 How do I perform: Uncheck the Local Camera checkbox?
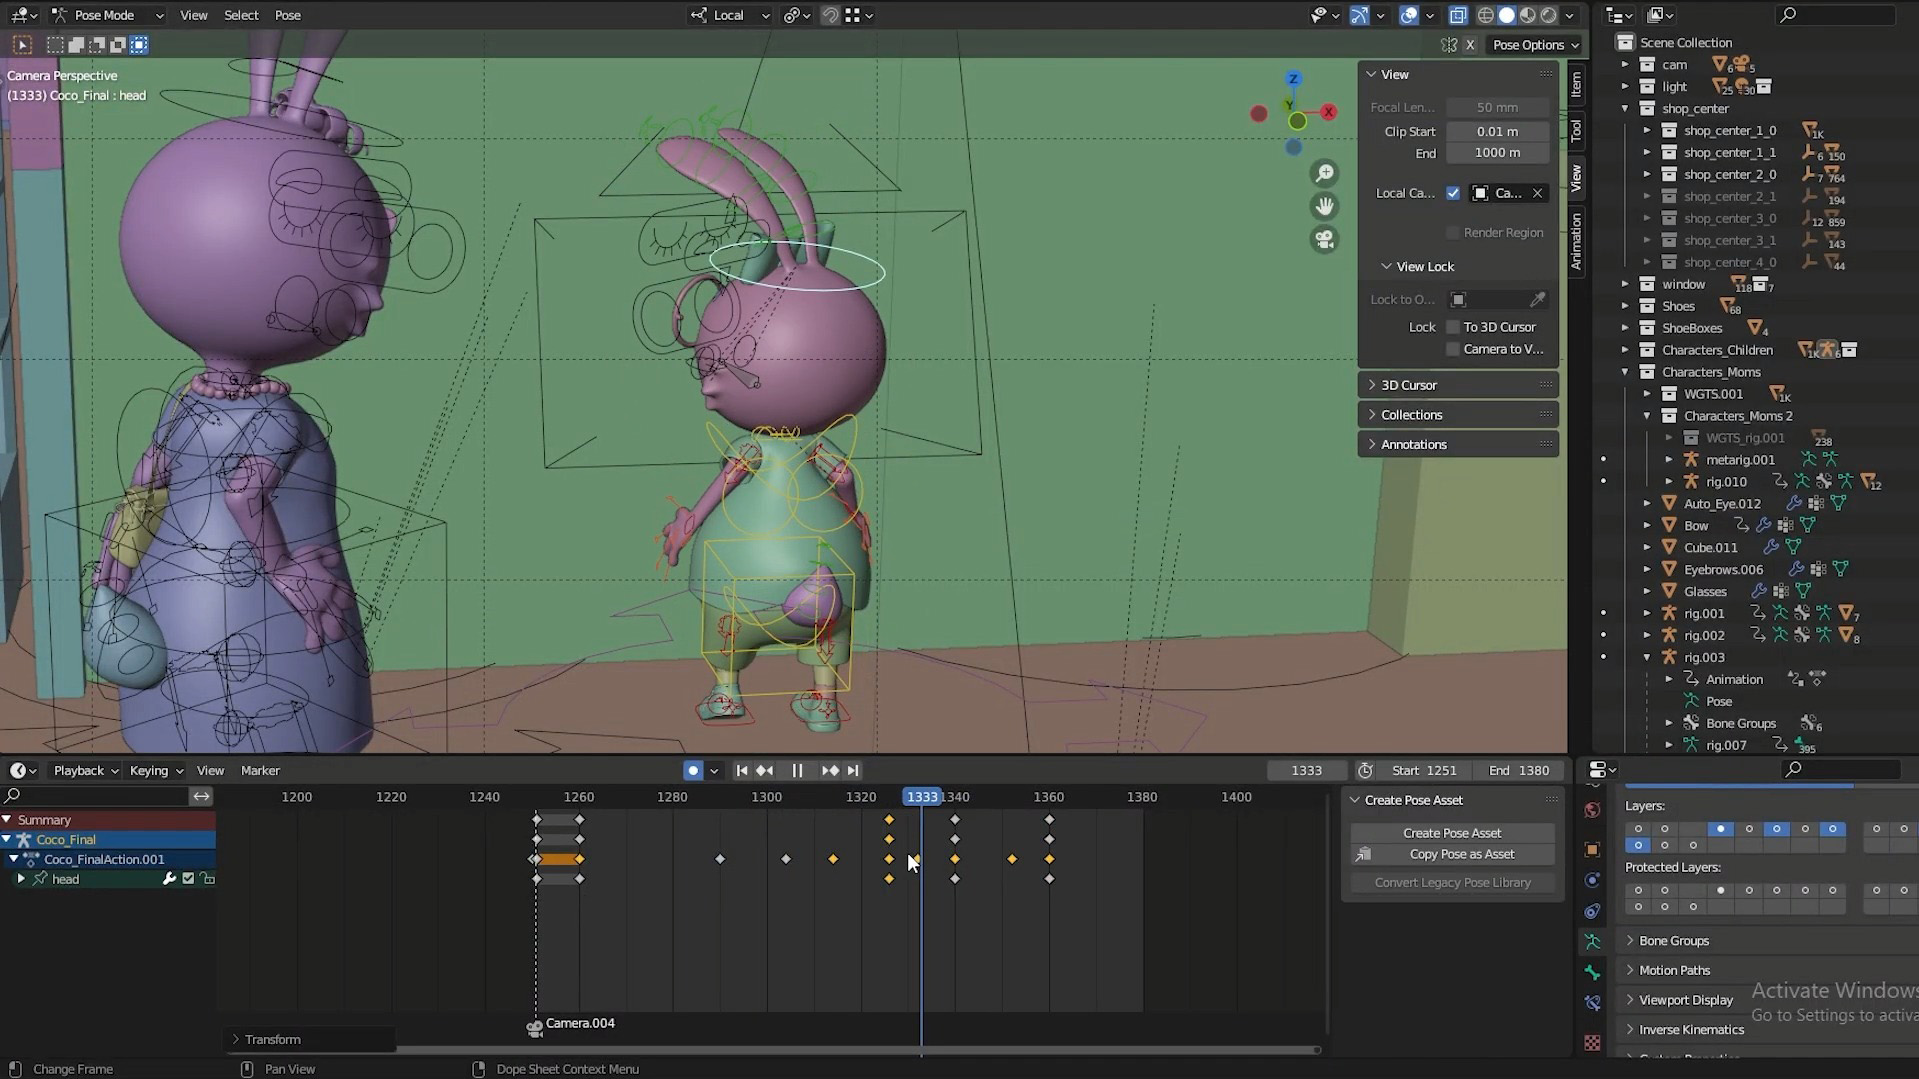click(x=1453, y=193)
